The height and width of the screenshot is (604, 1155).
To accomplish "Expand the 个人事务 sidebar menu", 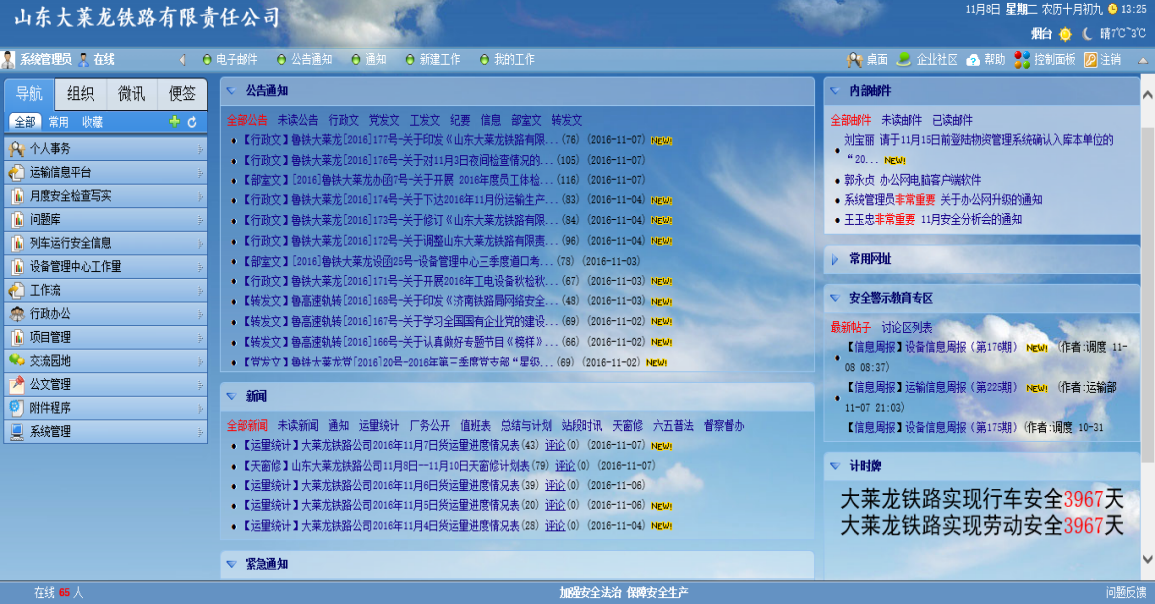I will 105,149.
